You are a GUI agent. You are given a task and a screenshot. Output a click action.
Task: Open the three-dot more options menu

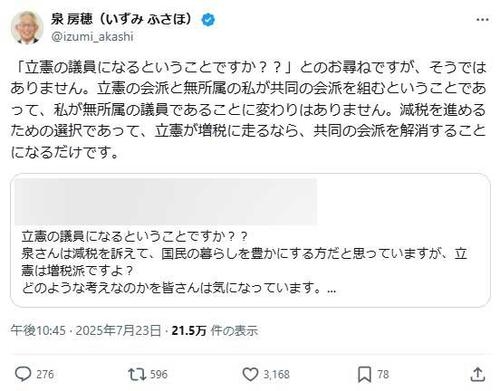482,20
